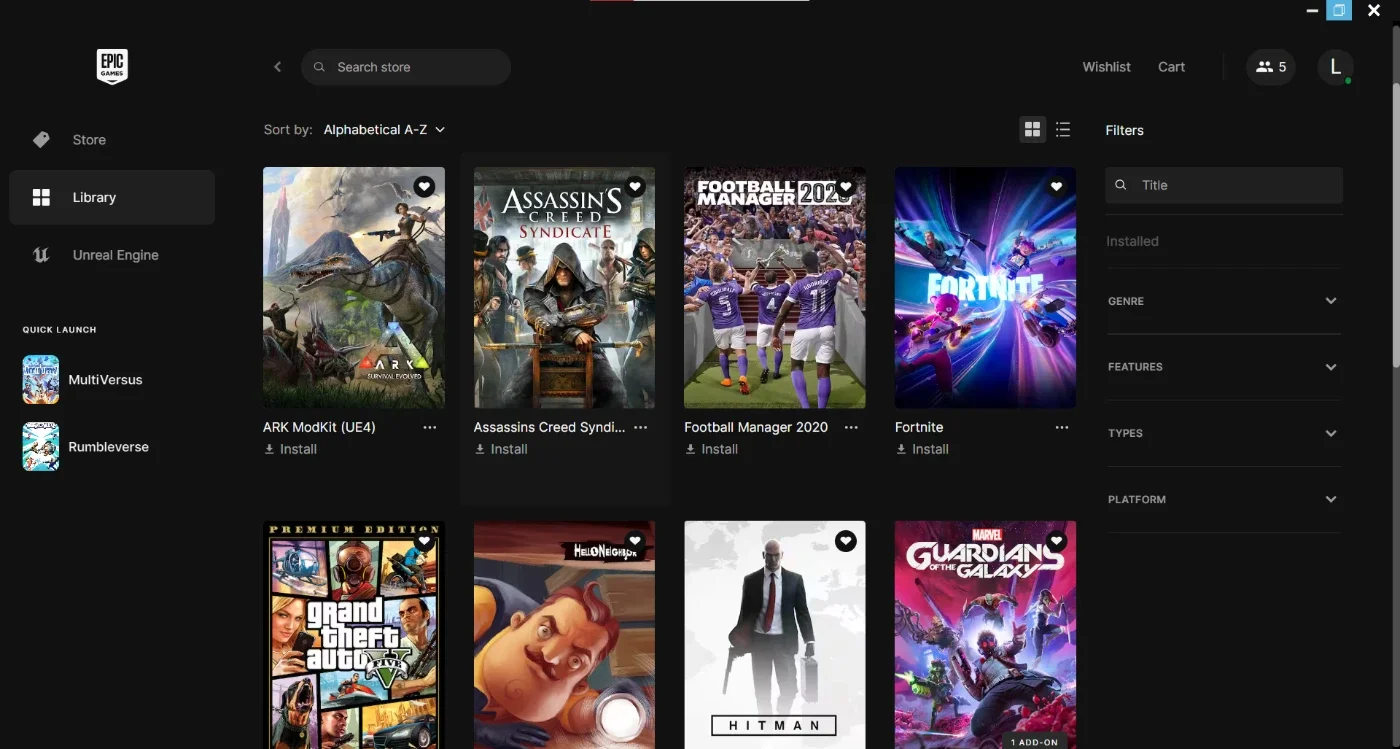Open the friends list icon

click(1271, 67)
